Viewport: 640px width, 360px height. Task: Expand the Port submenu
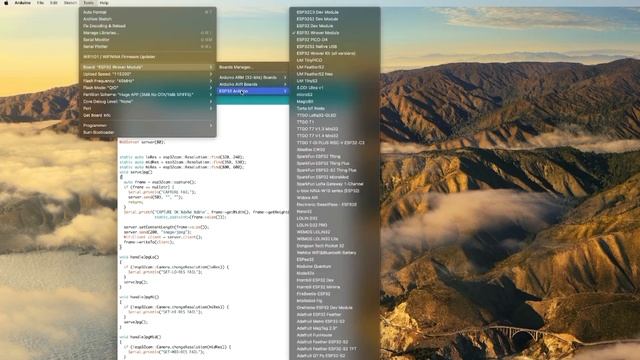tap(147, 109)
